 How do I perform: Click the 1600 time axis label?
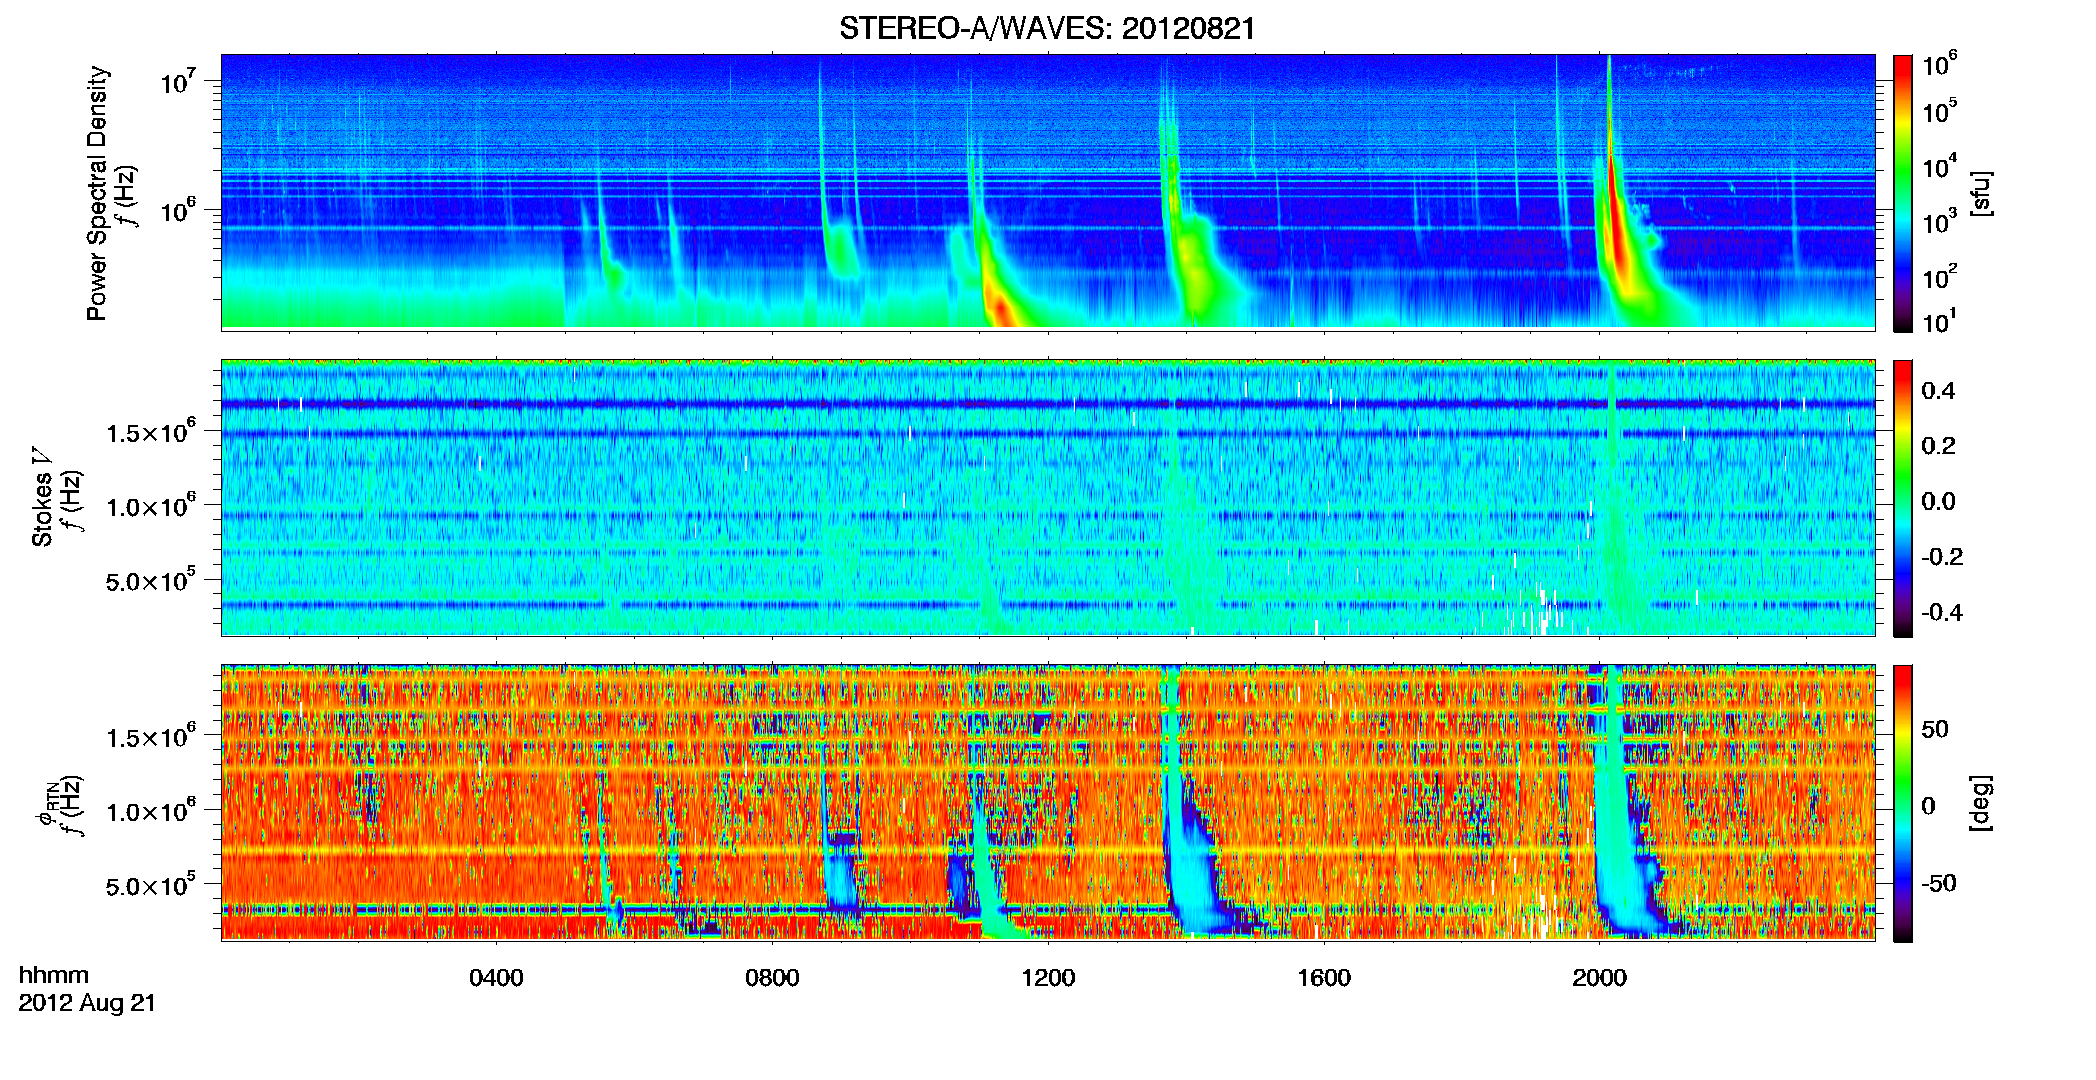tap(1324, 978)
